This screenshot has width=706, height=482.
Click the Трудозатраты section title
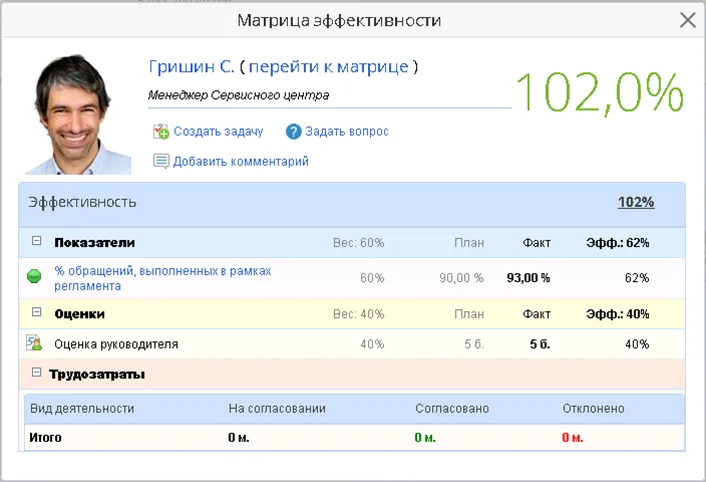click(97, 374)
